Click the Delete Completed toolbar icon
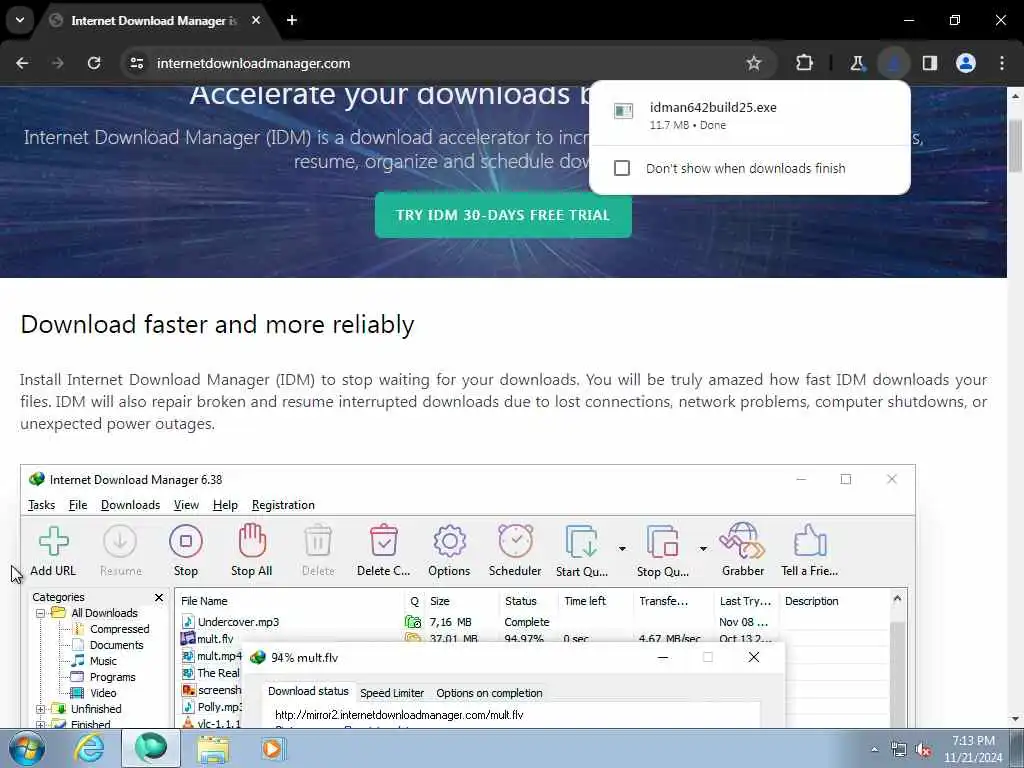This screenshot has width=1024, height=768. click(383, 541)
